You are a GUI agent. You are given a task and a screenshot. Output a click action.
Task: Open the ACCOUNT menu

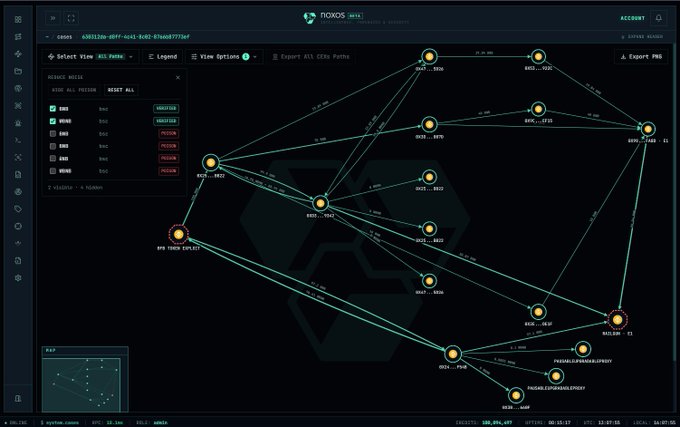pyautogui.click(x=632, y=18)
